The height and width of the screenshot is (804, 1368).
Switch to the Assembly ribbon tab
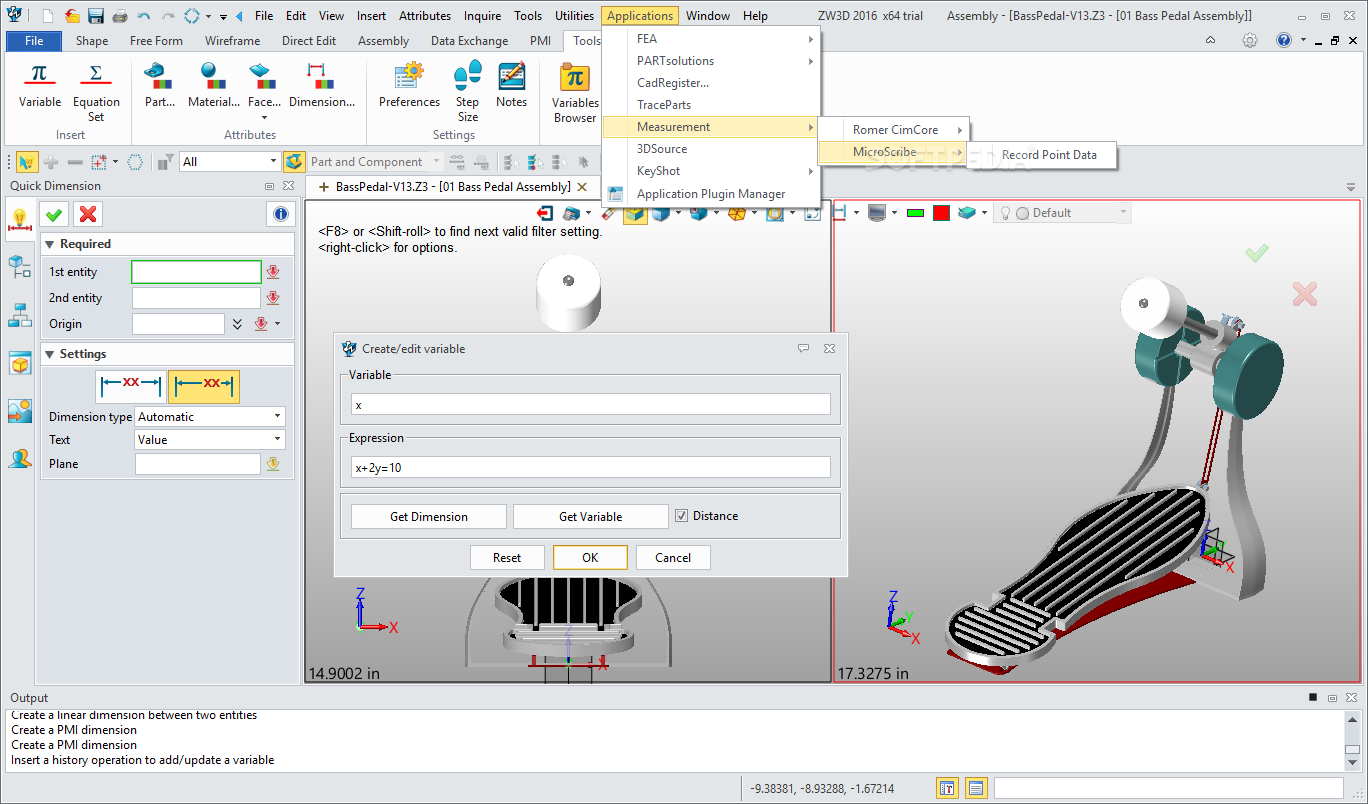384,41
